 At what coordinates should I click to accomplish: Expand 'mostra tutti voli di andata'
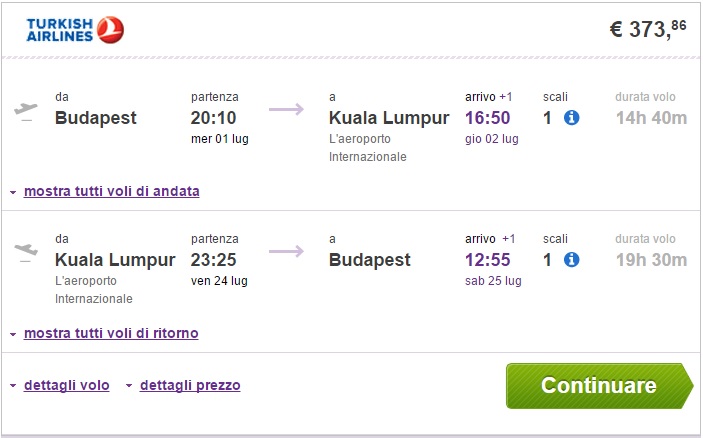click(x=111, y=191)
